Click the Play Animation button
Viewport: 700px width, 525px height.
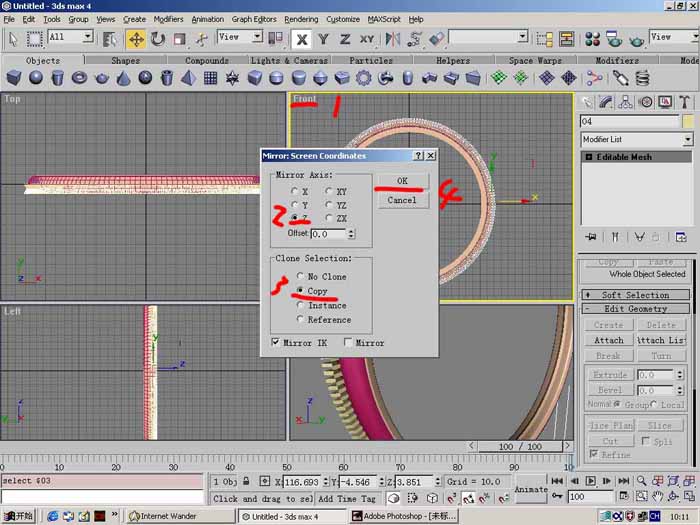coord(590,481)
